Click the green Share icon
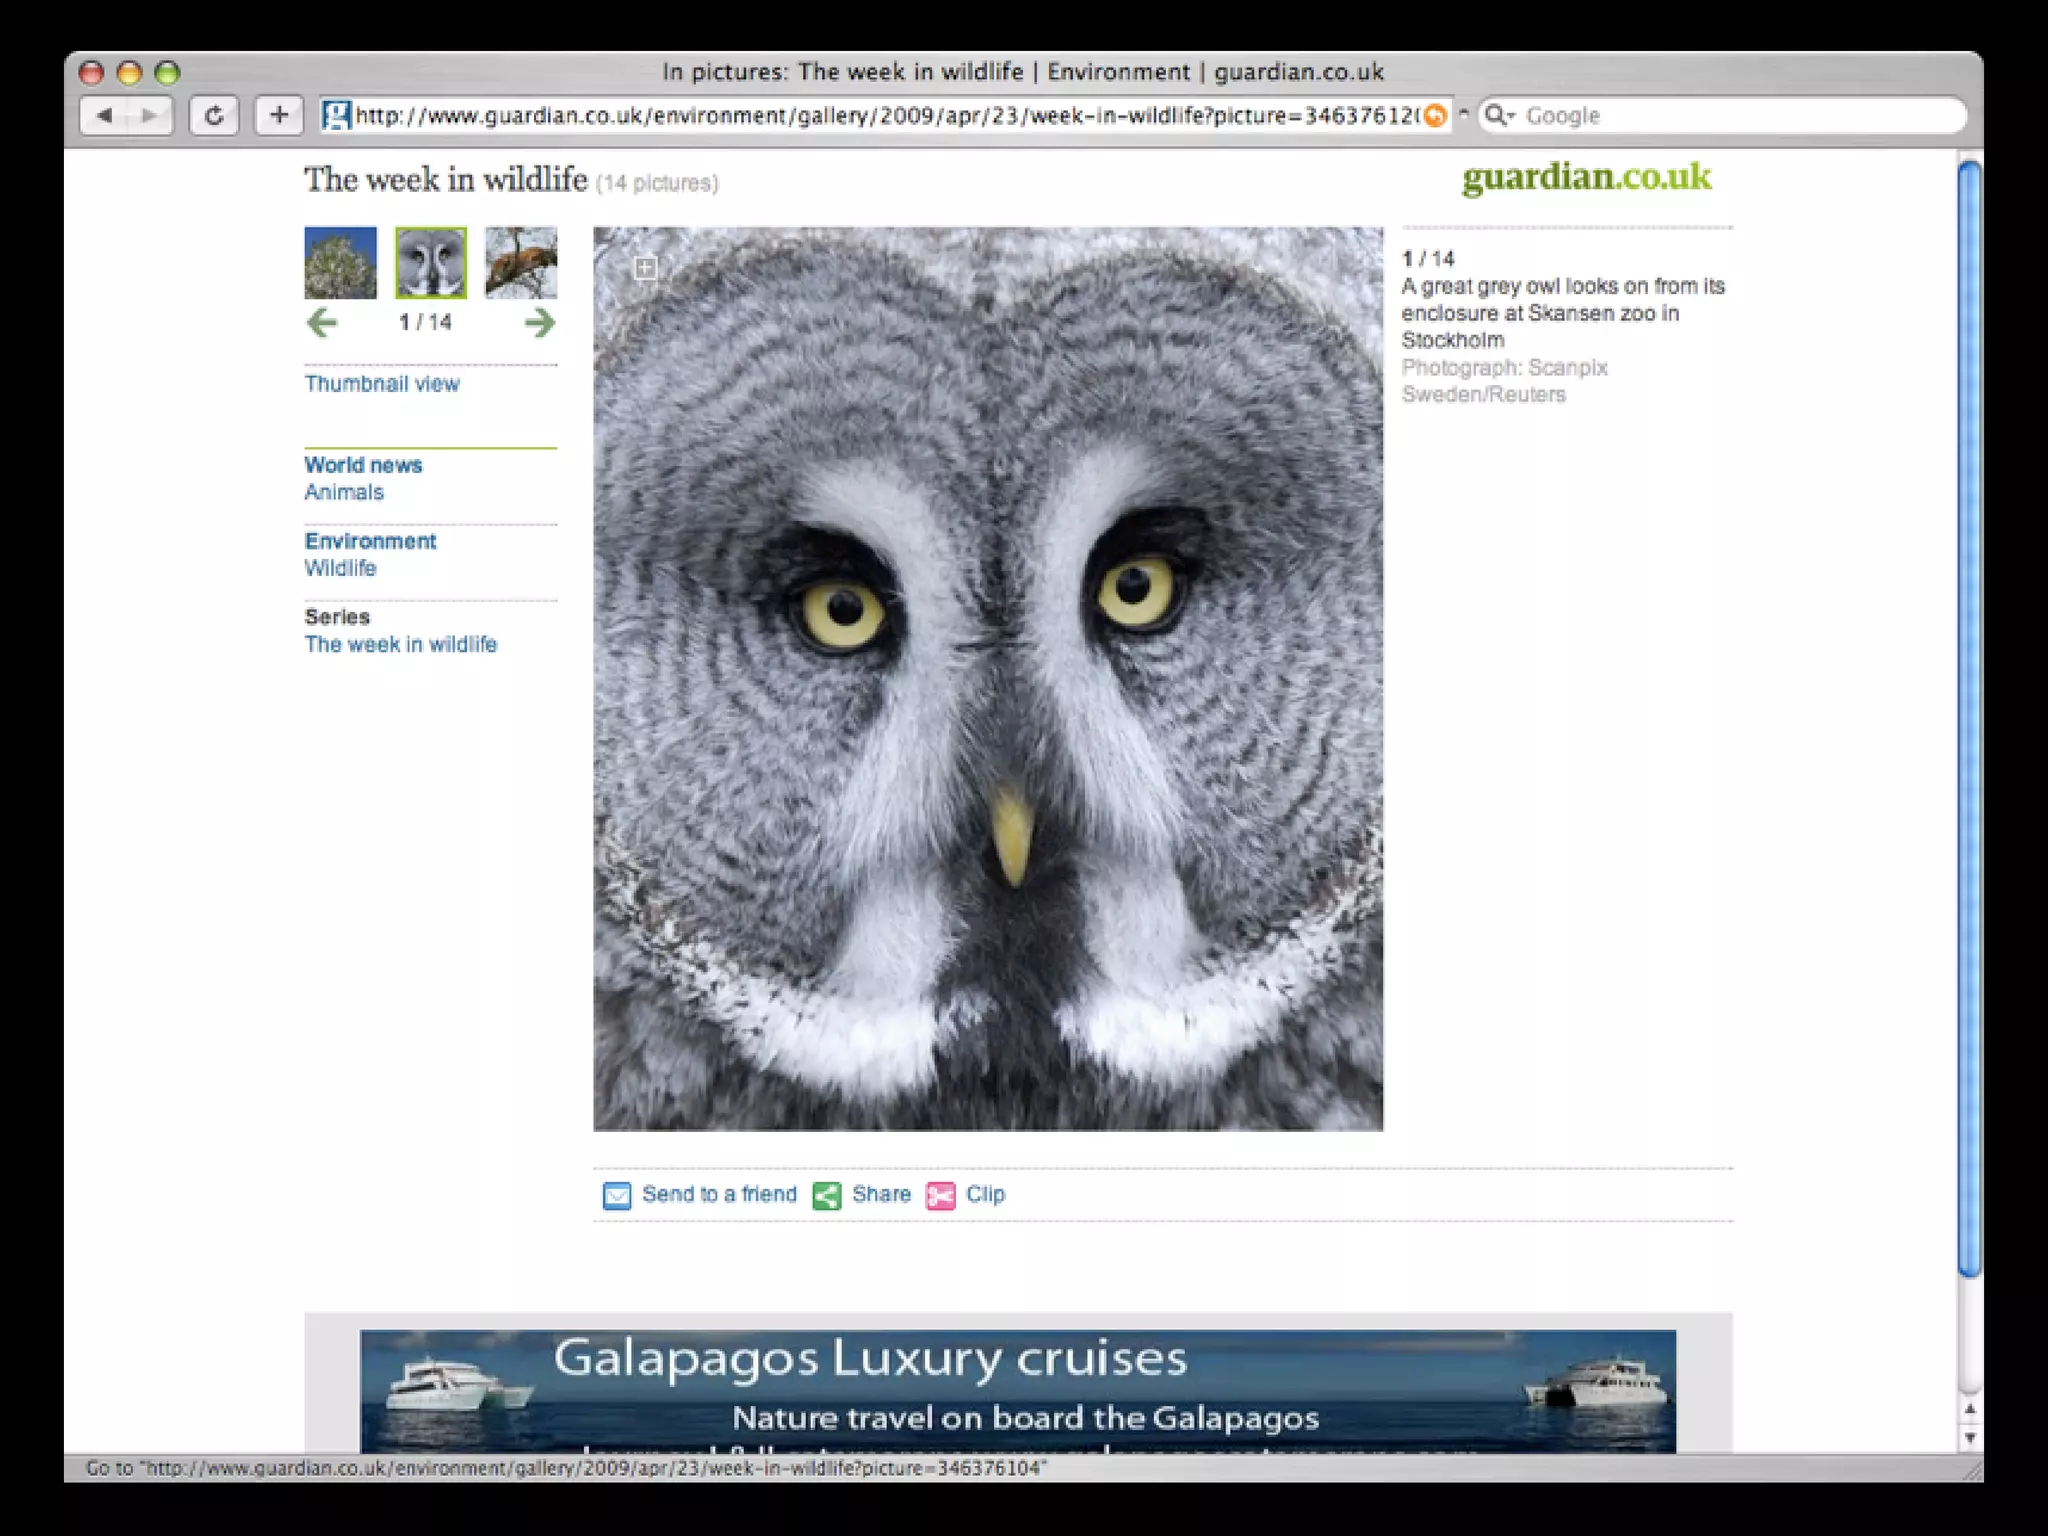The height and width of the screenshot is (1536, 2048). click(827, 1195)
